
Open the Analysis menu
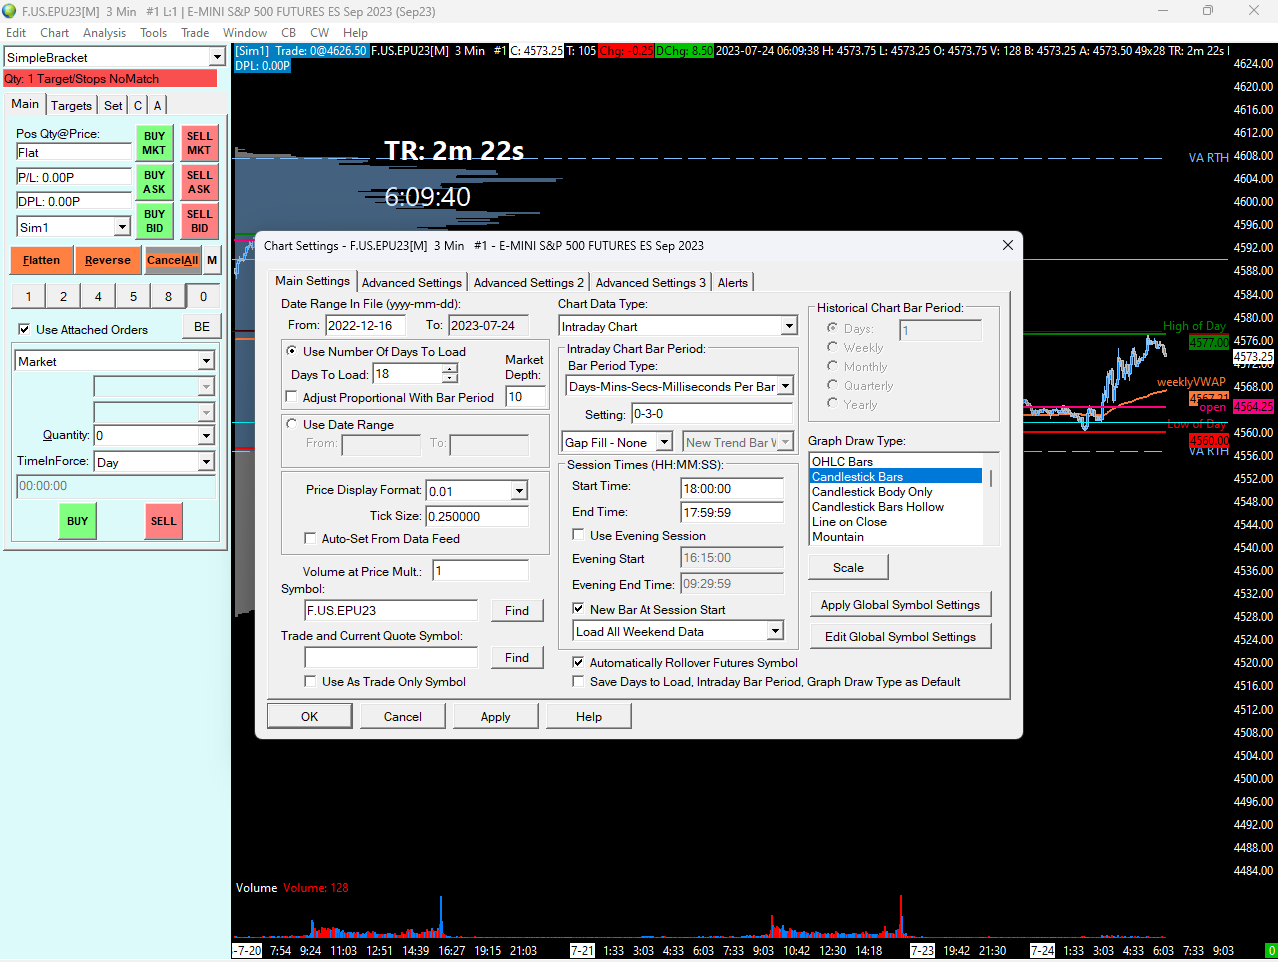(x=104, y=33)
